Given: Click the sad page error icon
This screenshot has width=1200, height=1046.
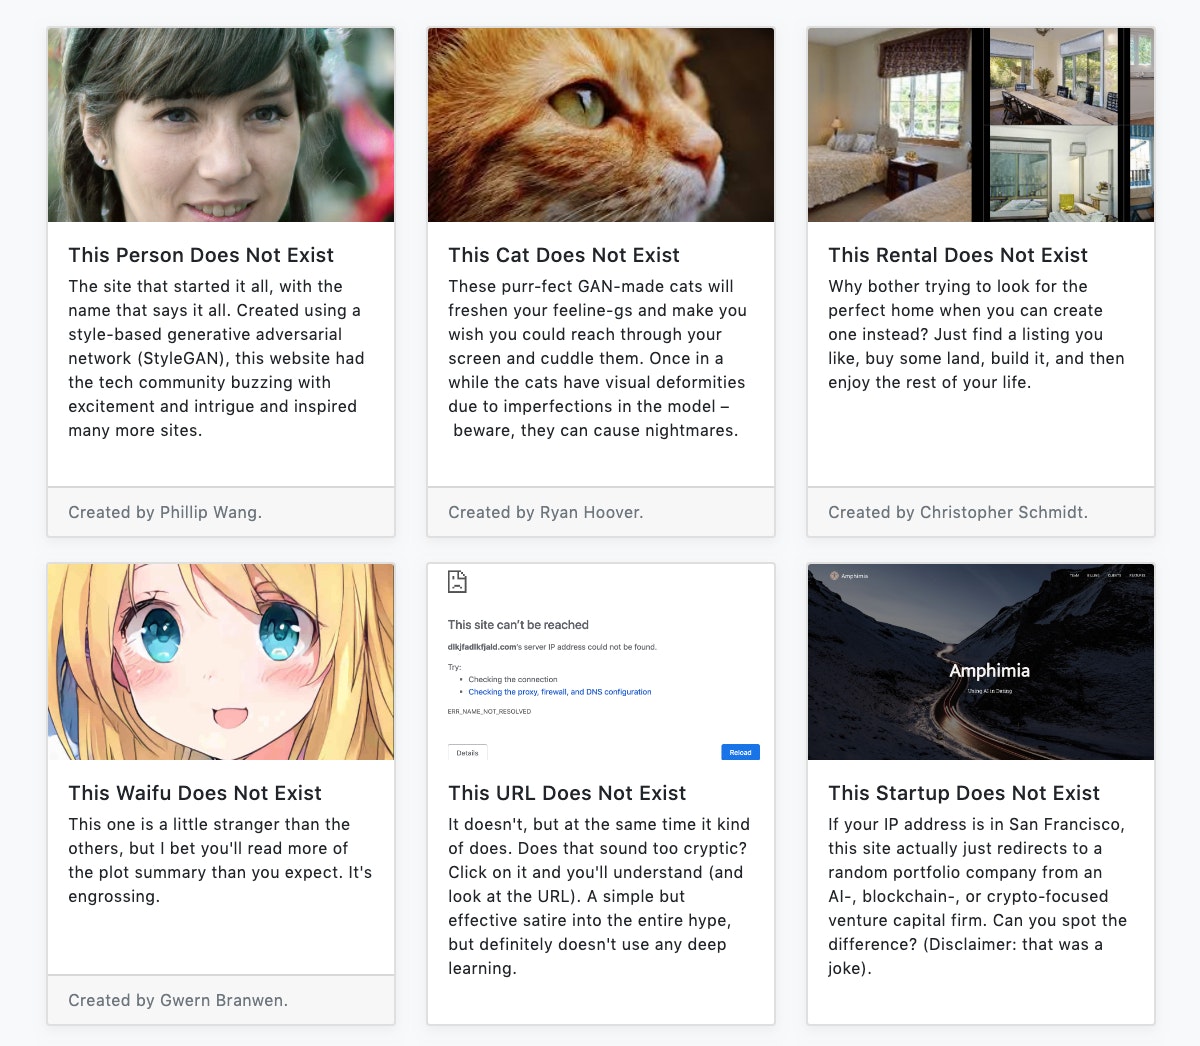Looking at the screenshot, I should pyautogui.click(x=457, y=582).
